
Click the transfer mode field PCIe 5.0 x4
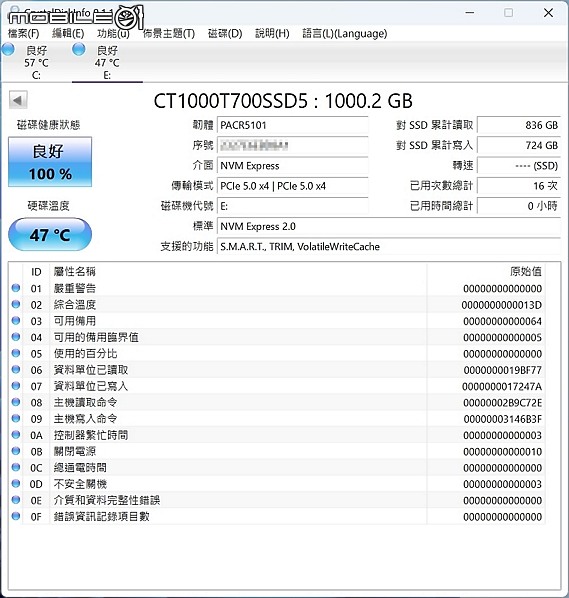(293, 186)
